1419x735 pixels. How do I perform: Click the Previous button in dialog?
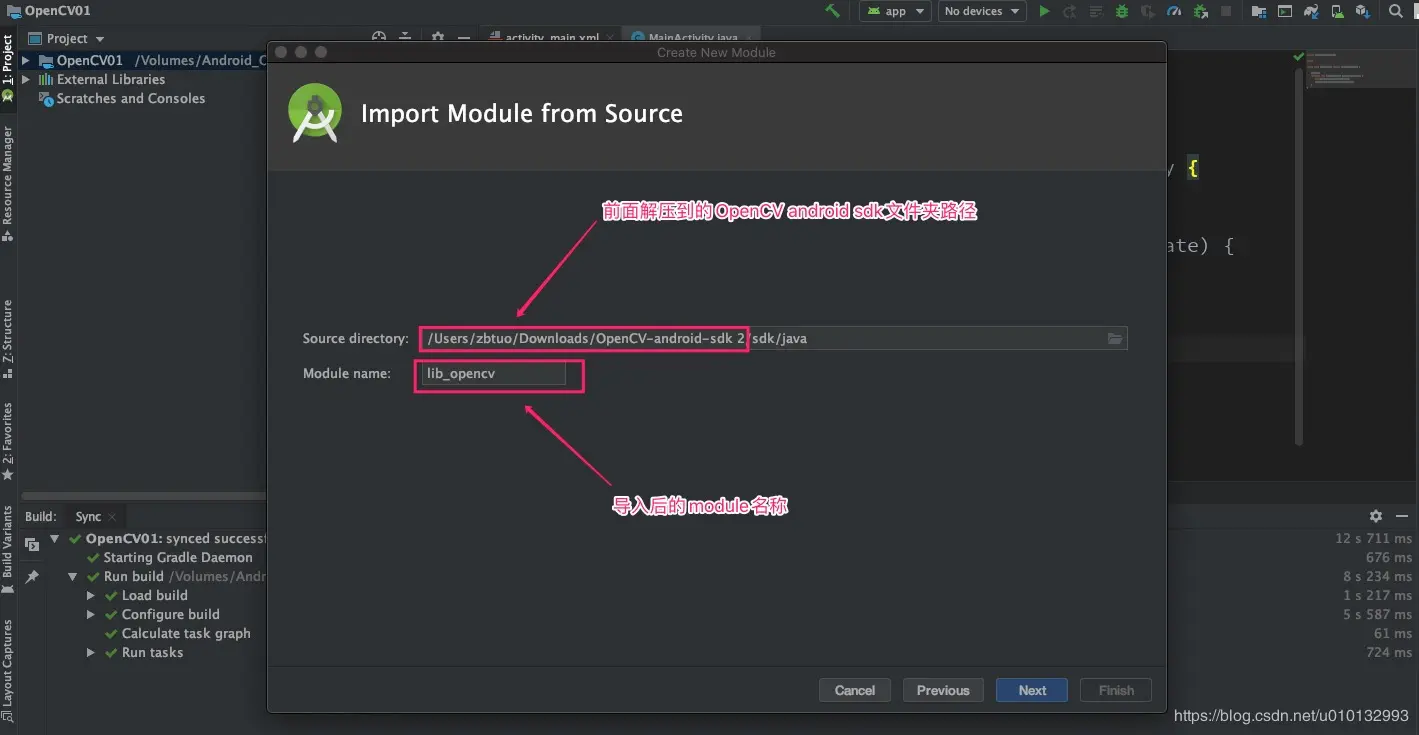tap(943, 690)
